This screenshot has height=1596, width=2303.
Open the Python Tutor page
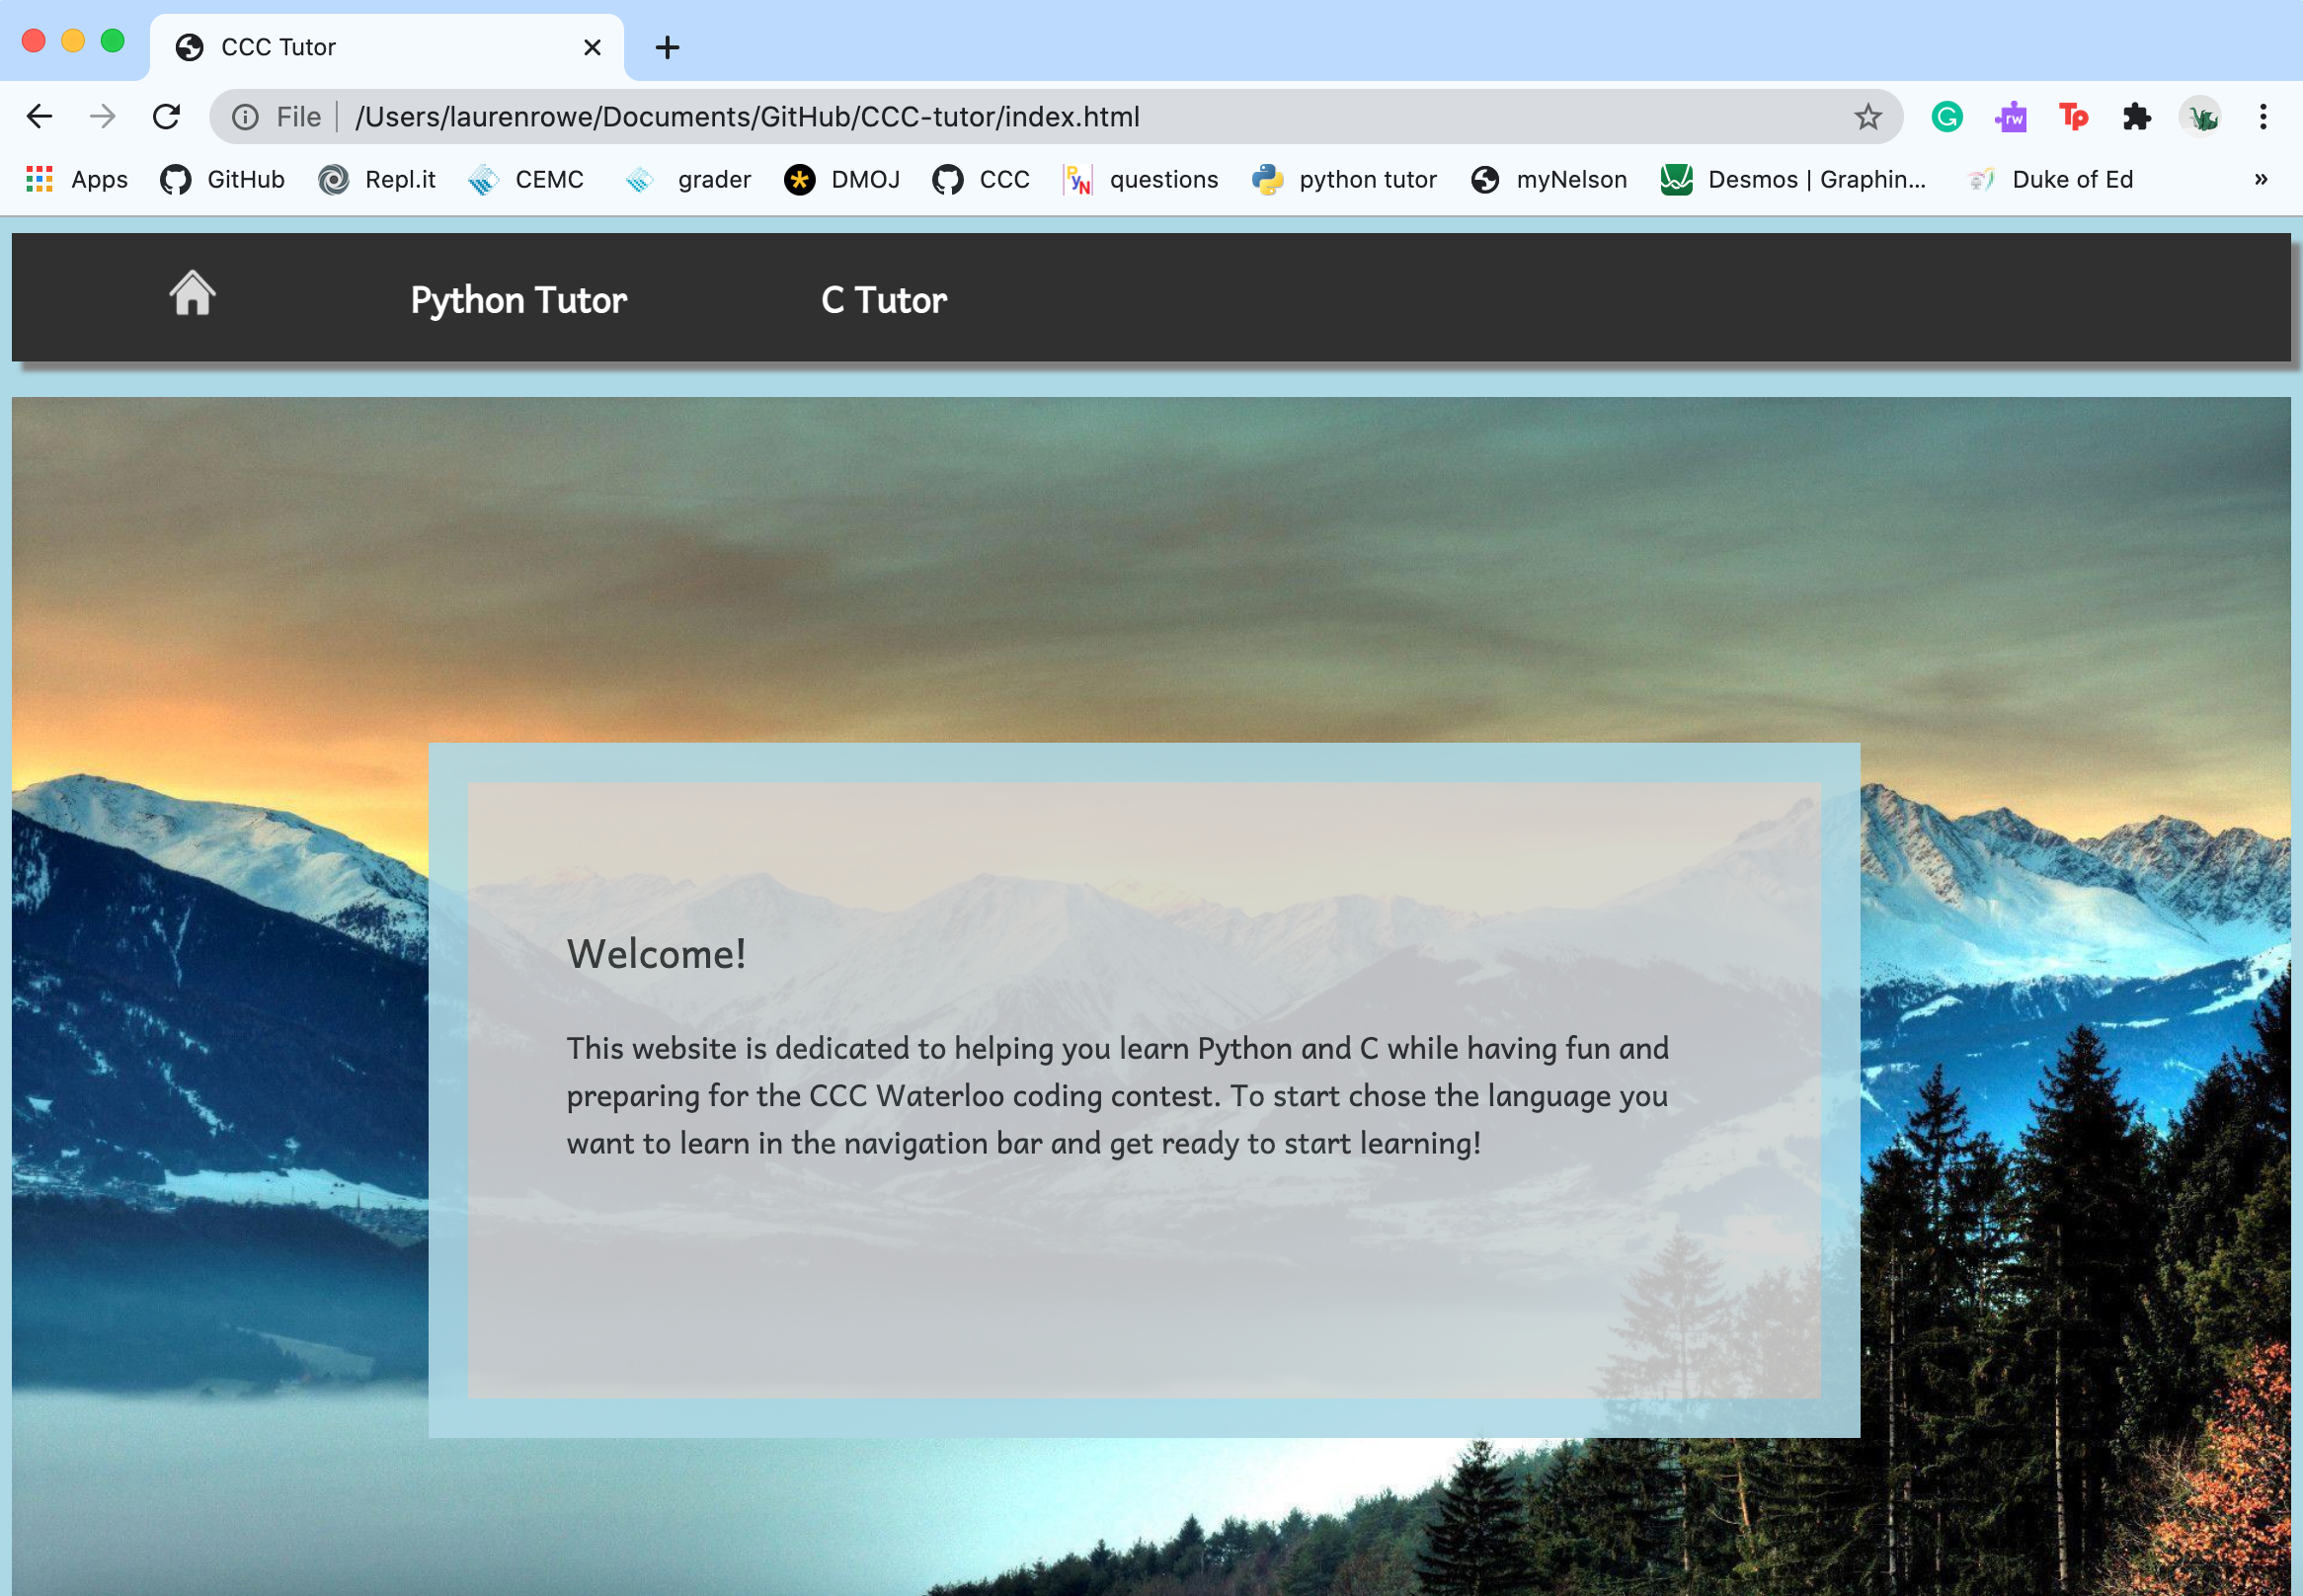click(x=518, y=300)
